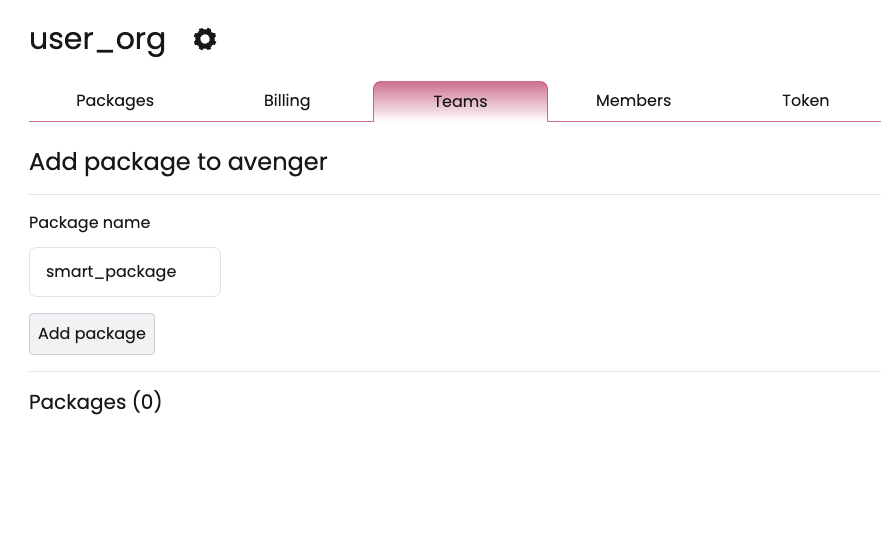
Task: Click blank space right of Add package button
Action: [x=500, y=334]
